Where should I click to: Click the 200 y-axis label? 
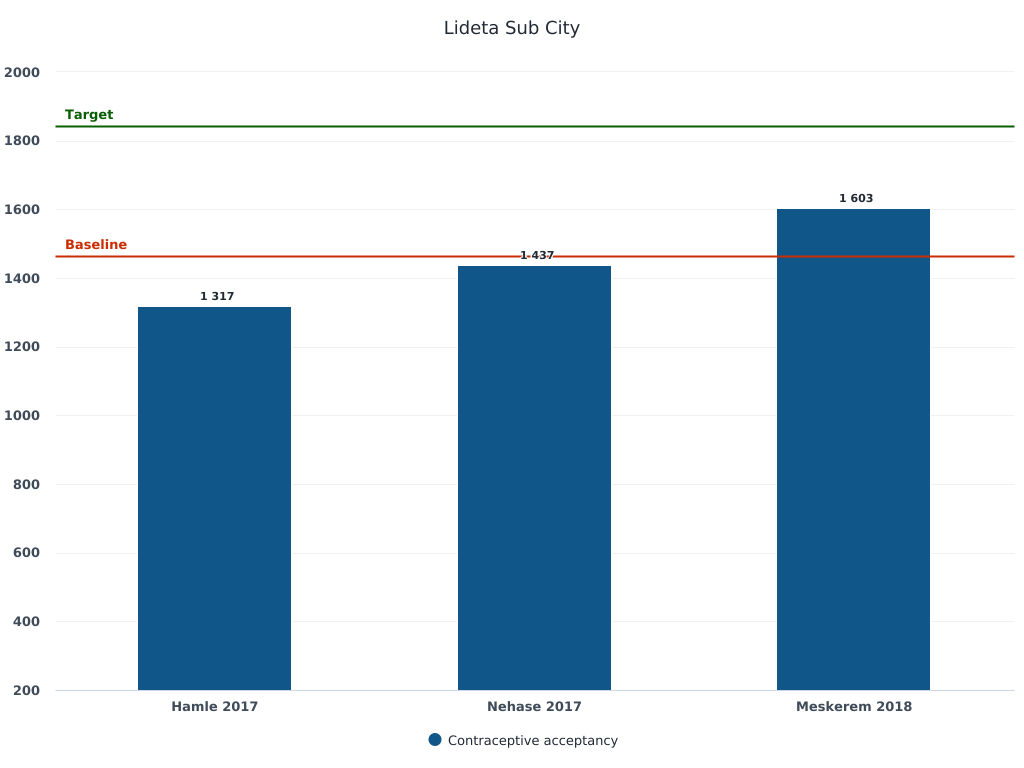[x=26, y=690]
